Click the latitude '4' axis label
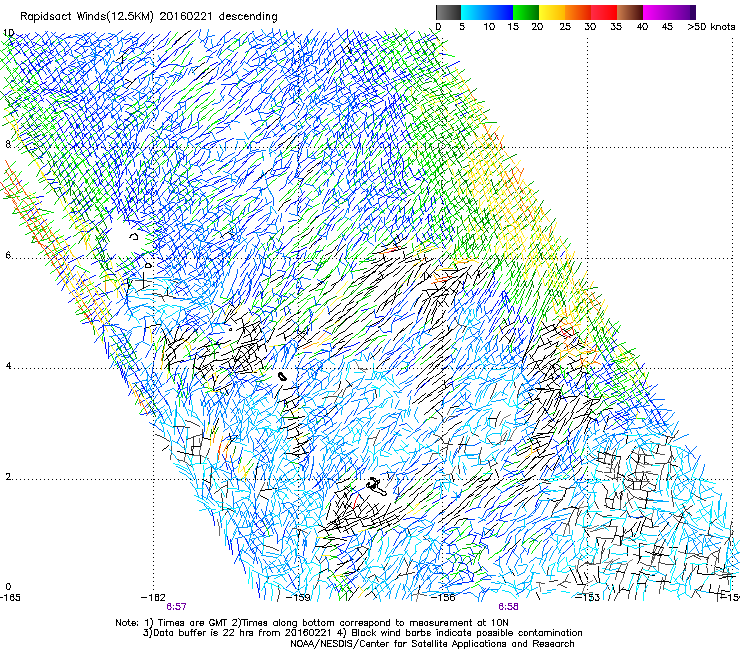Screen dimensions: 740x650 point(8,366)
